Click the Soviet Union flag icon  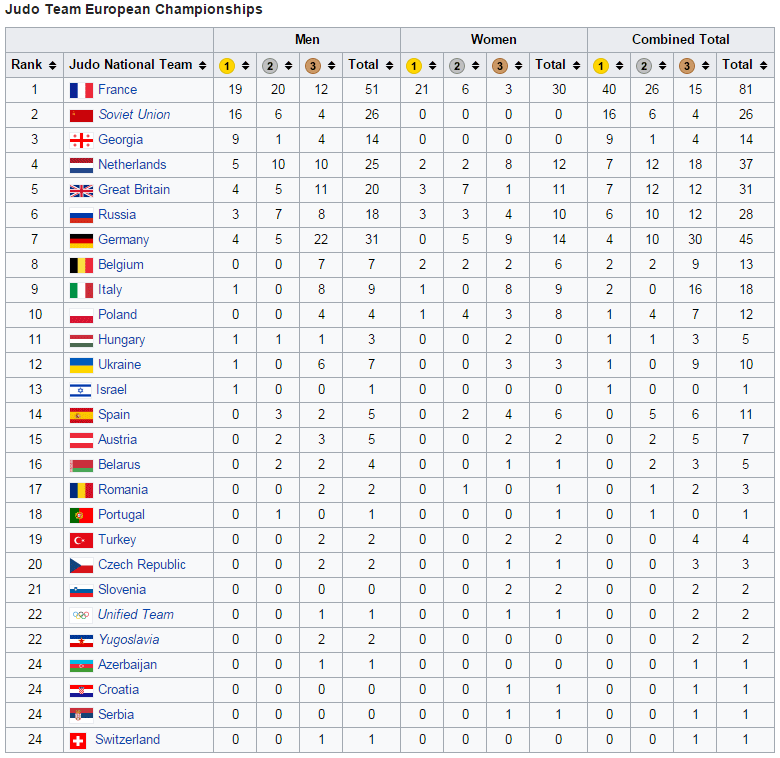[81, 115]
